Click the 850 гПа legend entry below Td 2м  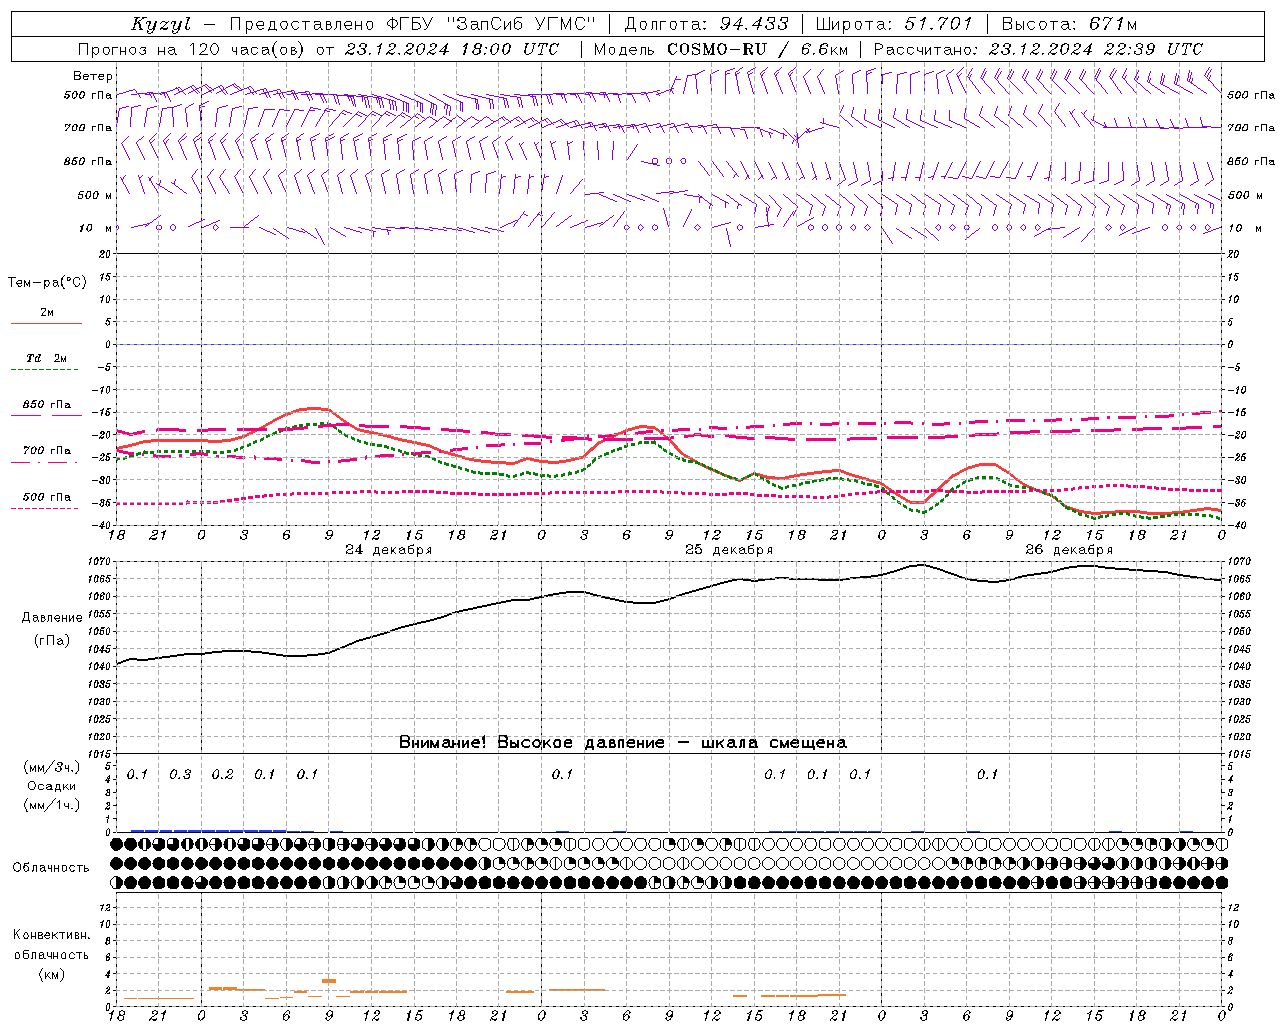[46, 408]
